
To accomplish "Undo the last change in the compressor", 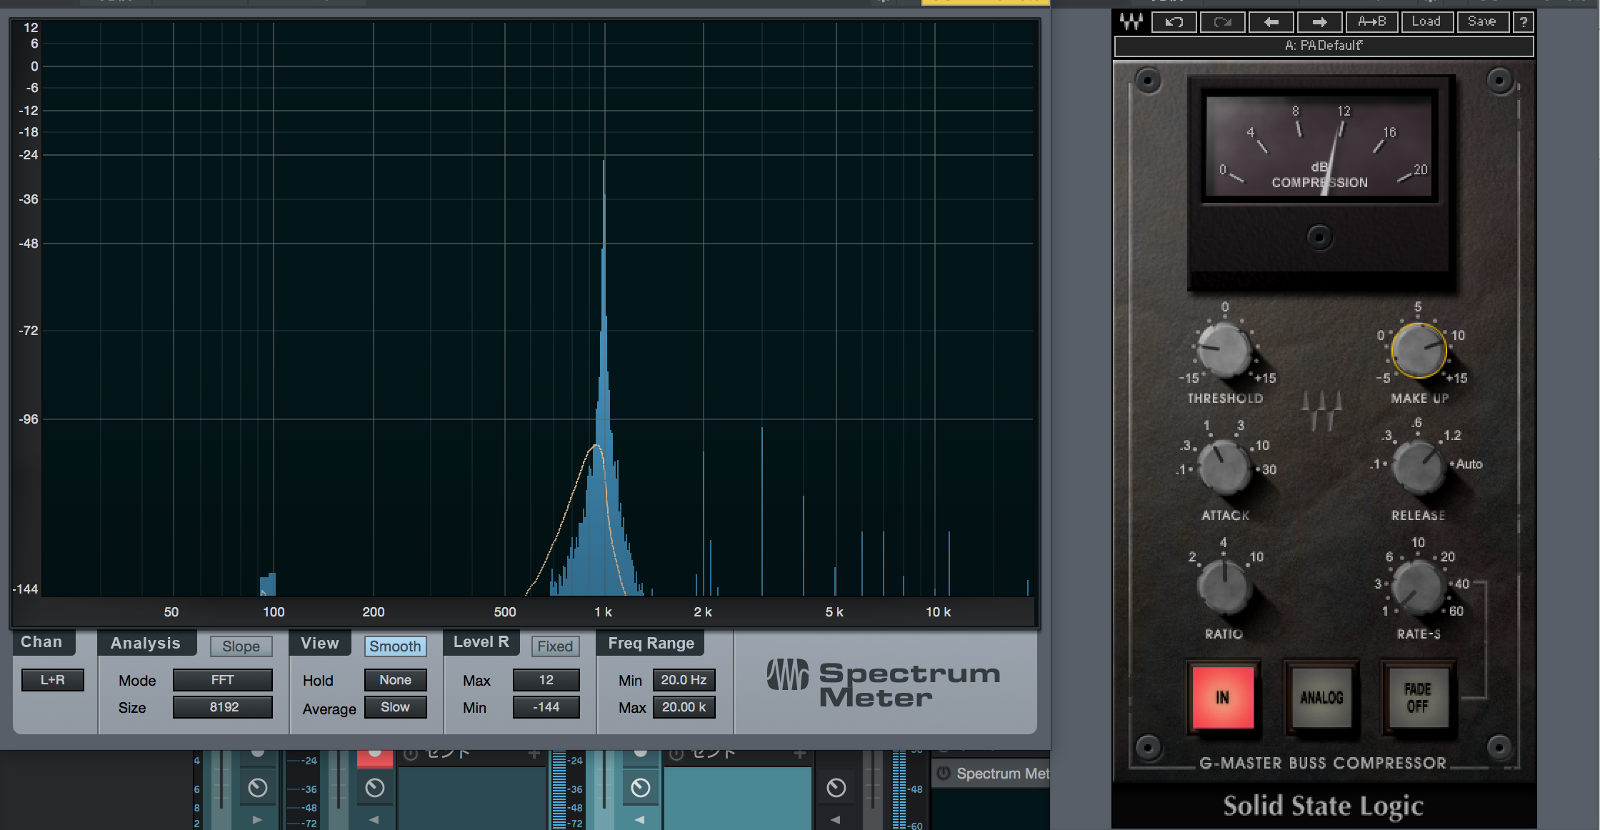I will [1174, 22].
